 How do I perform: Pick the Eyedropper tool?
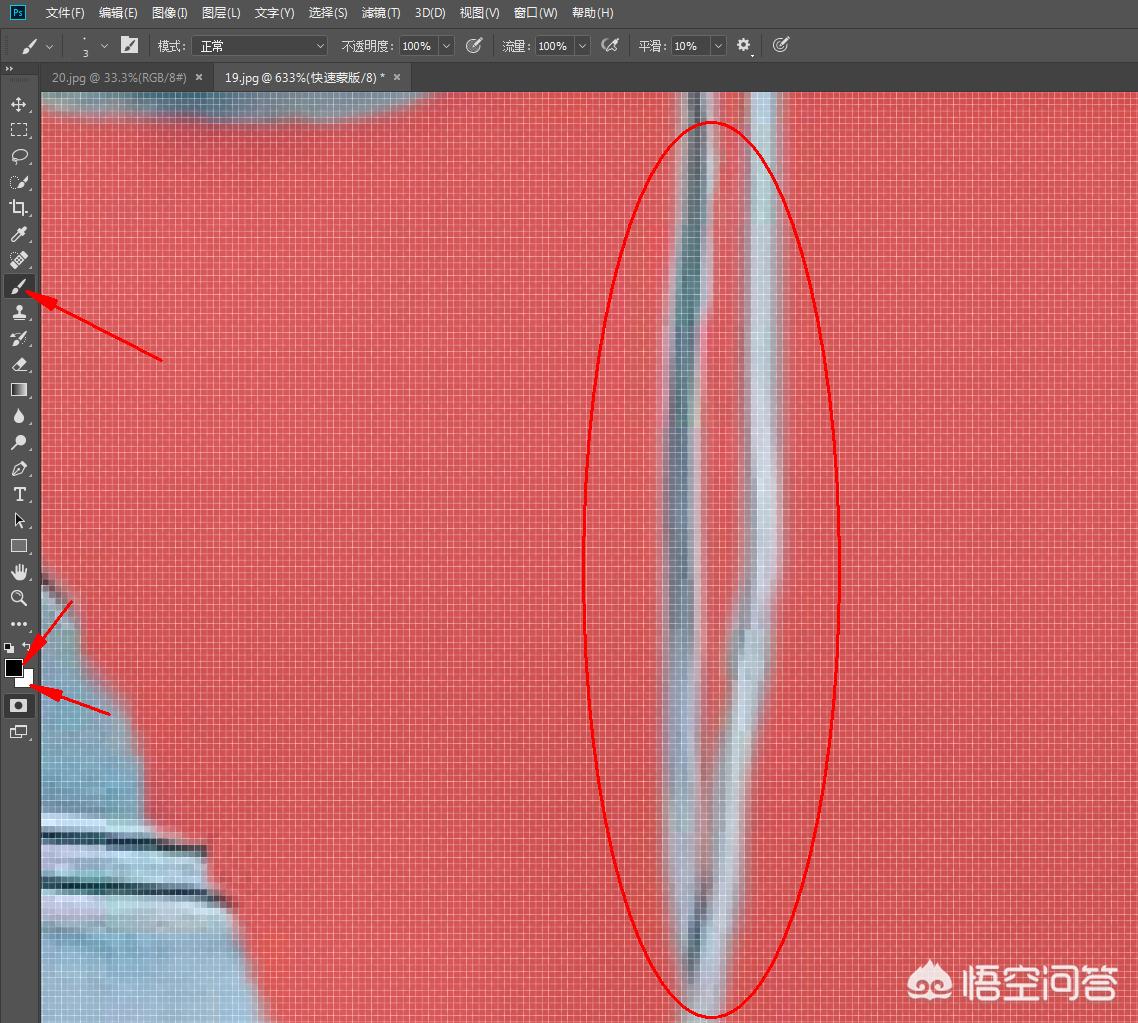[19, 234]
